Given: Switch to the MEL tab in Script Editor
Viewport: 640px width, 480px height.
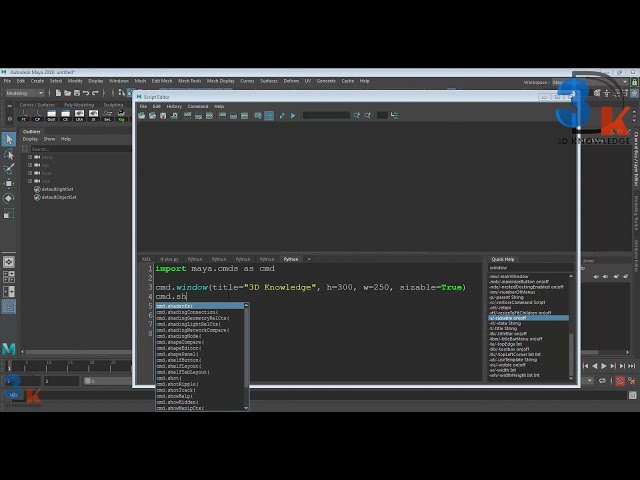Looking at the screenshot, I should (x=147, y=259).
